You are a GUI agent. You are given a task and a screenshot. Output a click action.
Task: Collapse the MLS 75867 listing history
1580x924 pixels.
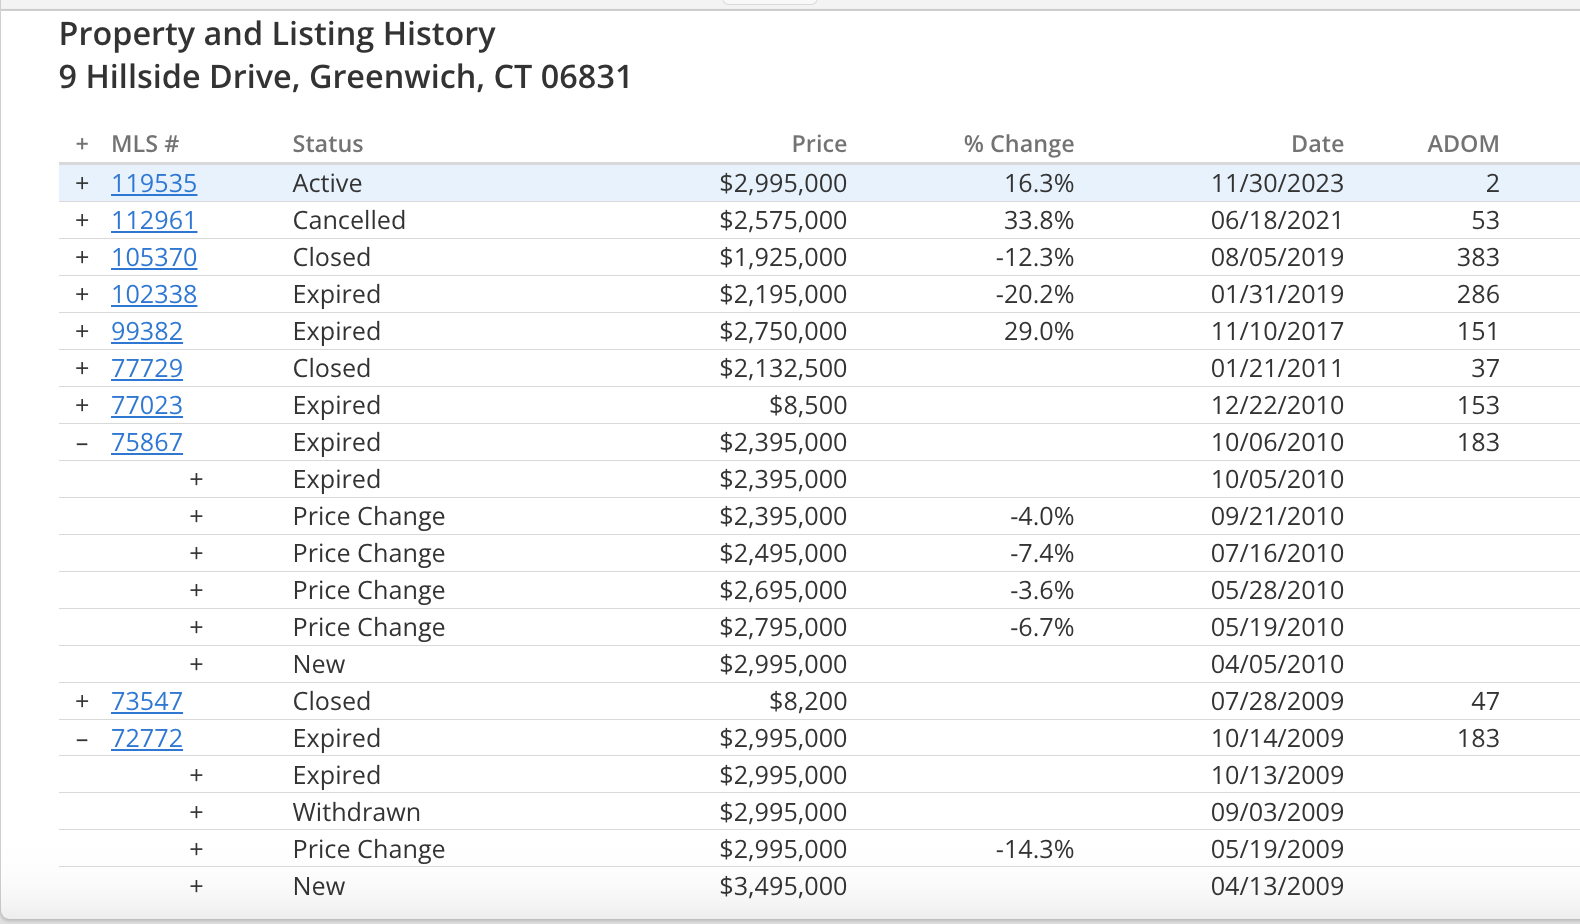[82, 442]
